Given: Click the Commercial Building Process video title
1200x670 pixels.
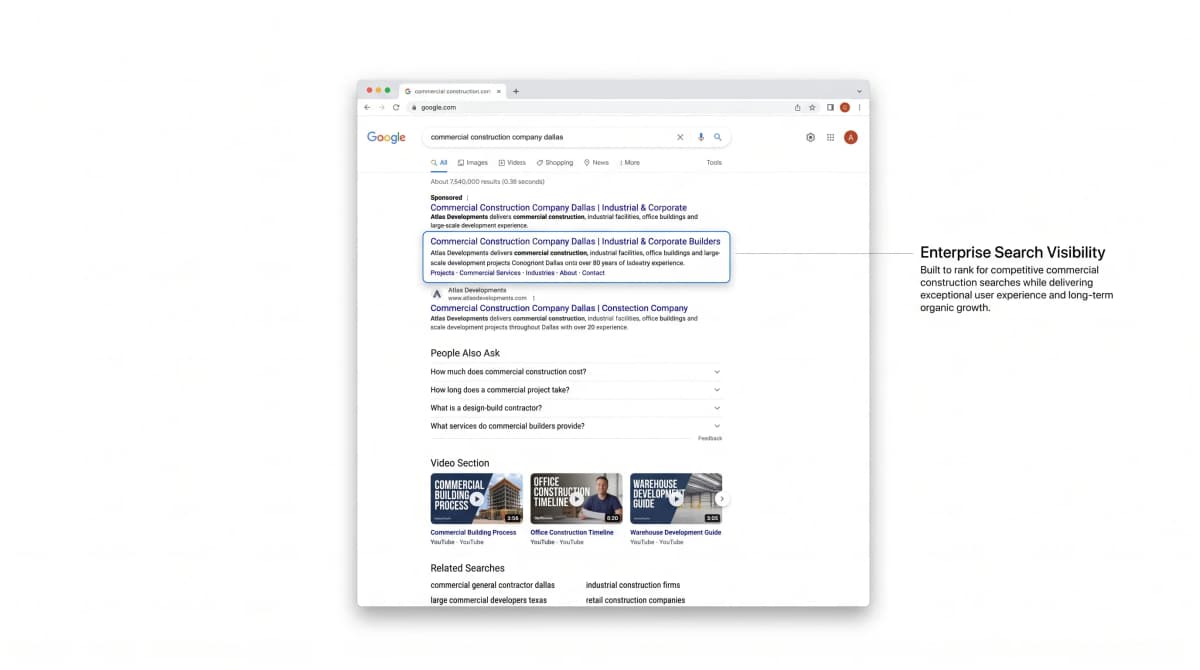Looking at the screenshot, I should 474,532.
